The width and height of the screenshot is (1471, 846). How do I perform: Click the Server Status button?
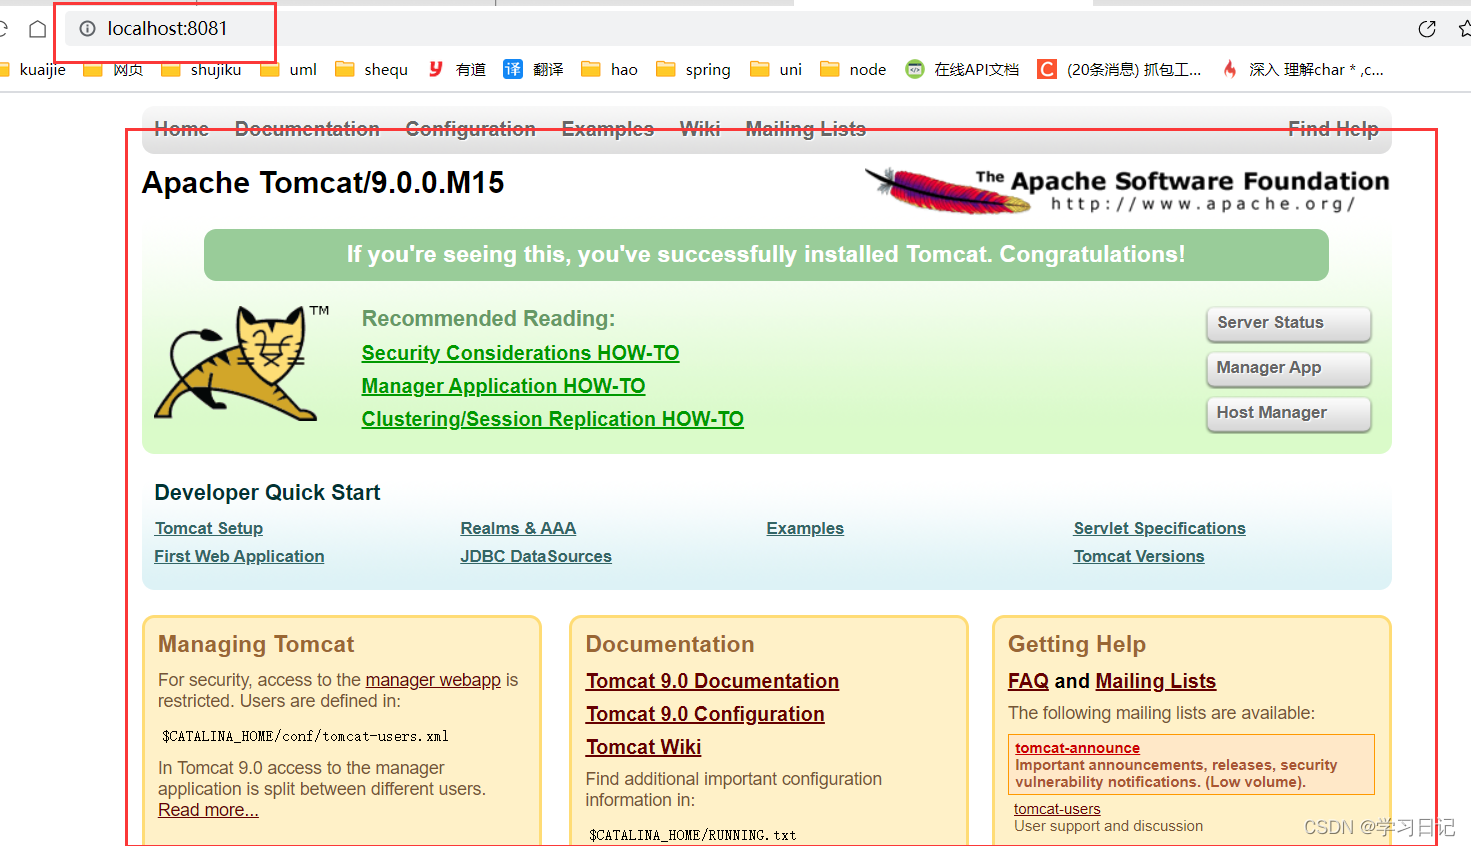[x=1288, y=323]
